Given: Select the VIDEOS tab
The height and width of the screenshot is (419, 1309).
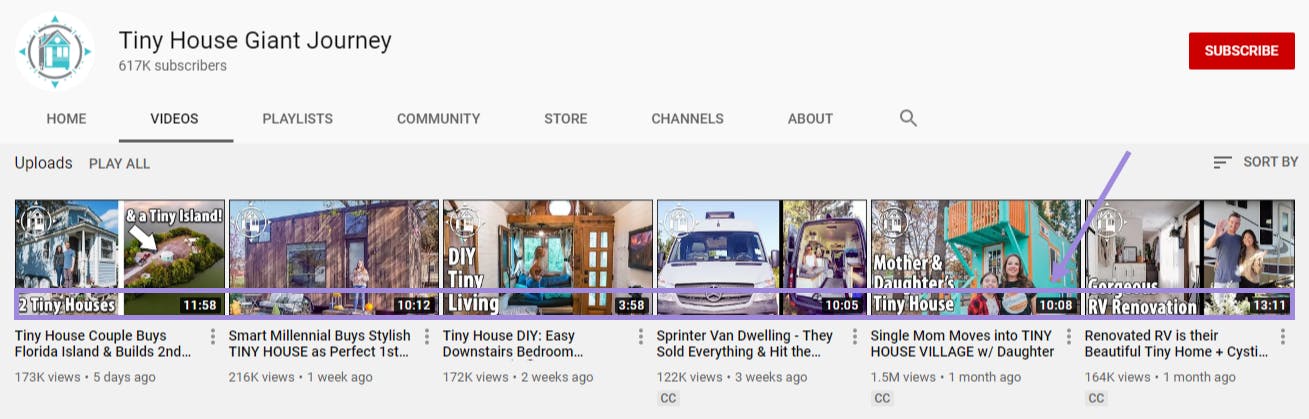Looking at the screenshot, I should 175,118.
